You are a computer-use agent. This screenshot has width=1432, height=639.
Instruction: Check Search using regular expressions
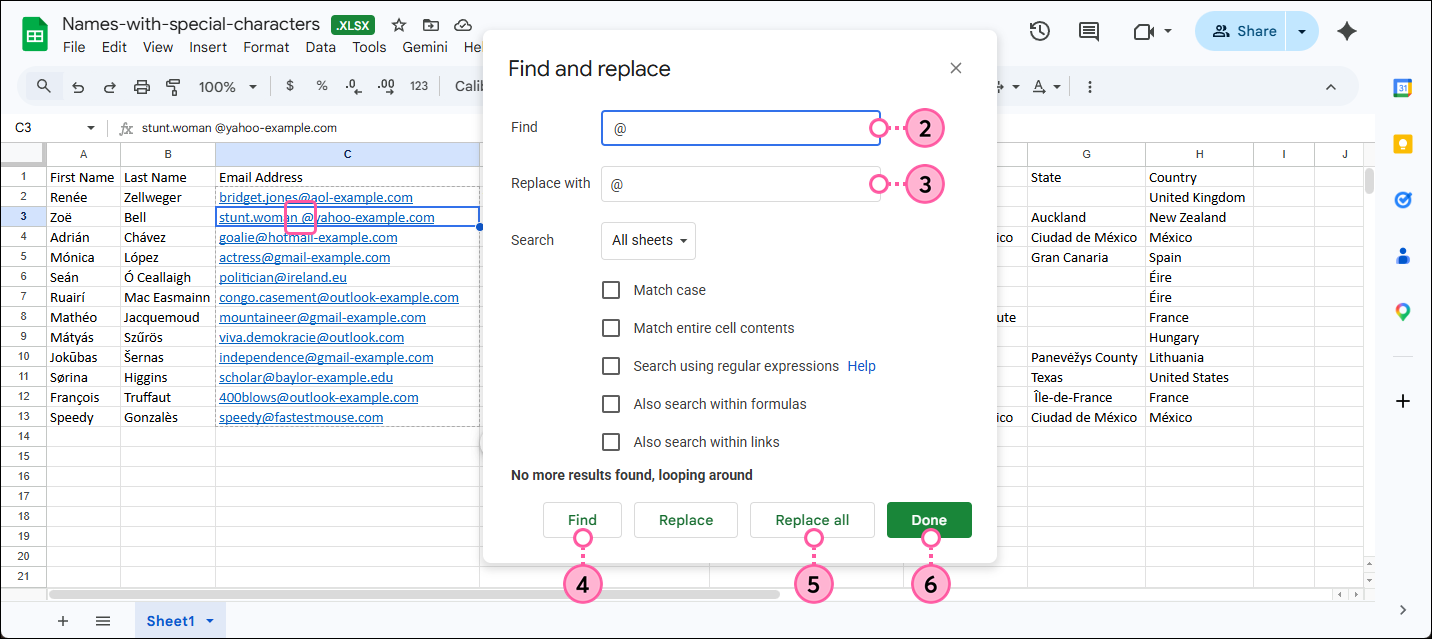pos(611,366)
